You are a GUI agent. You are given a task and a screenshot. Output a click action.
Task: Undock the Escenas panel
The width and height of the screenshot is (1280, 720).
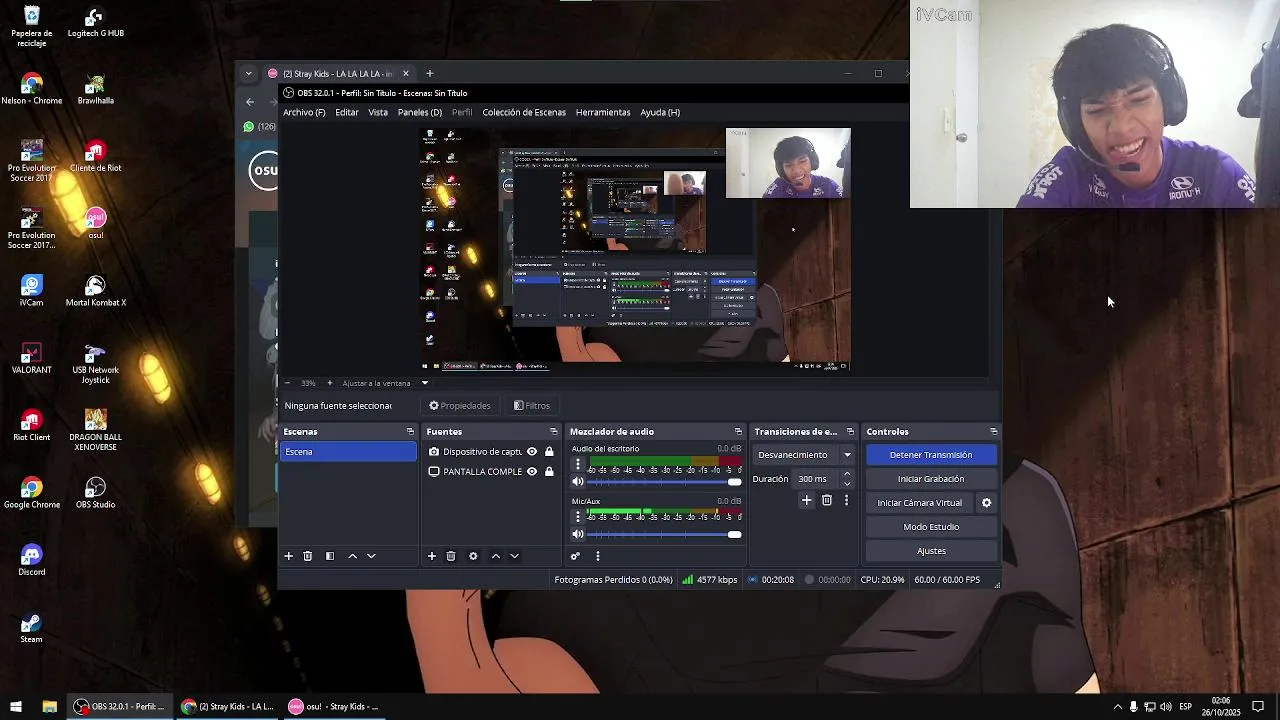(x=410, y=432)
